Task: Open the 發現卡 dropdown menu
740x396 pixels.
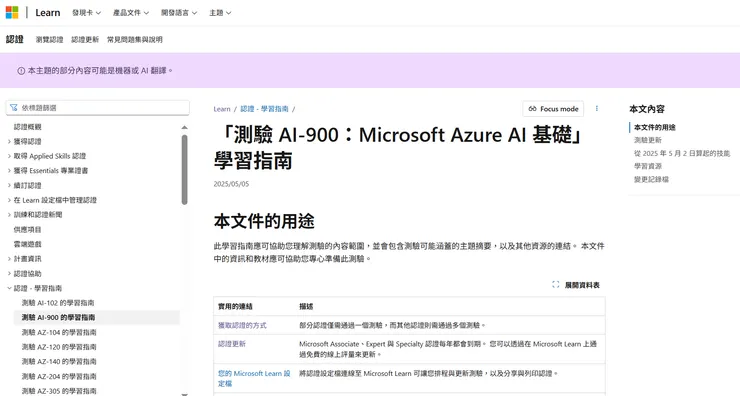Action: 86,13
